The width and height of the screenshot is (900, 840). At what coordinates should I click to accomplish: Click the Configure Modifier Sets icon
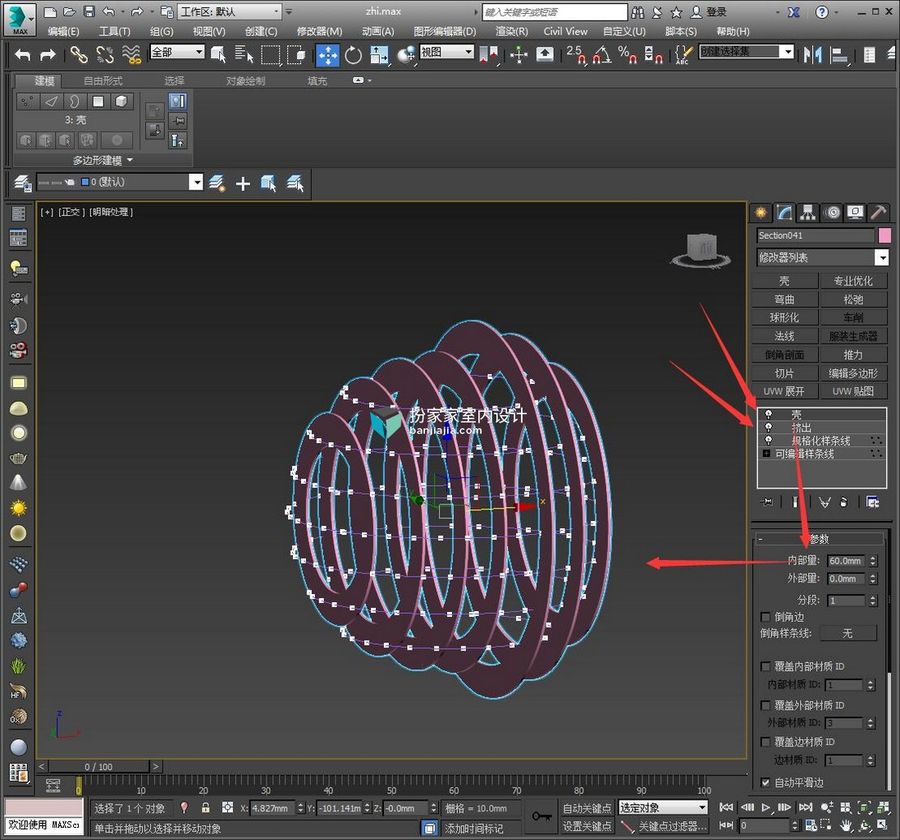click(872, 502)
